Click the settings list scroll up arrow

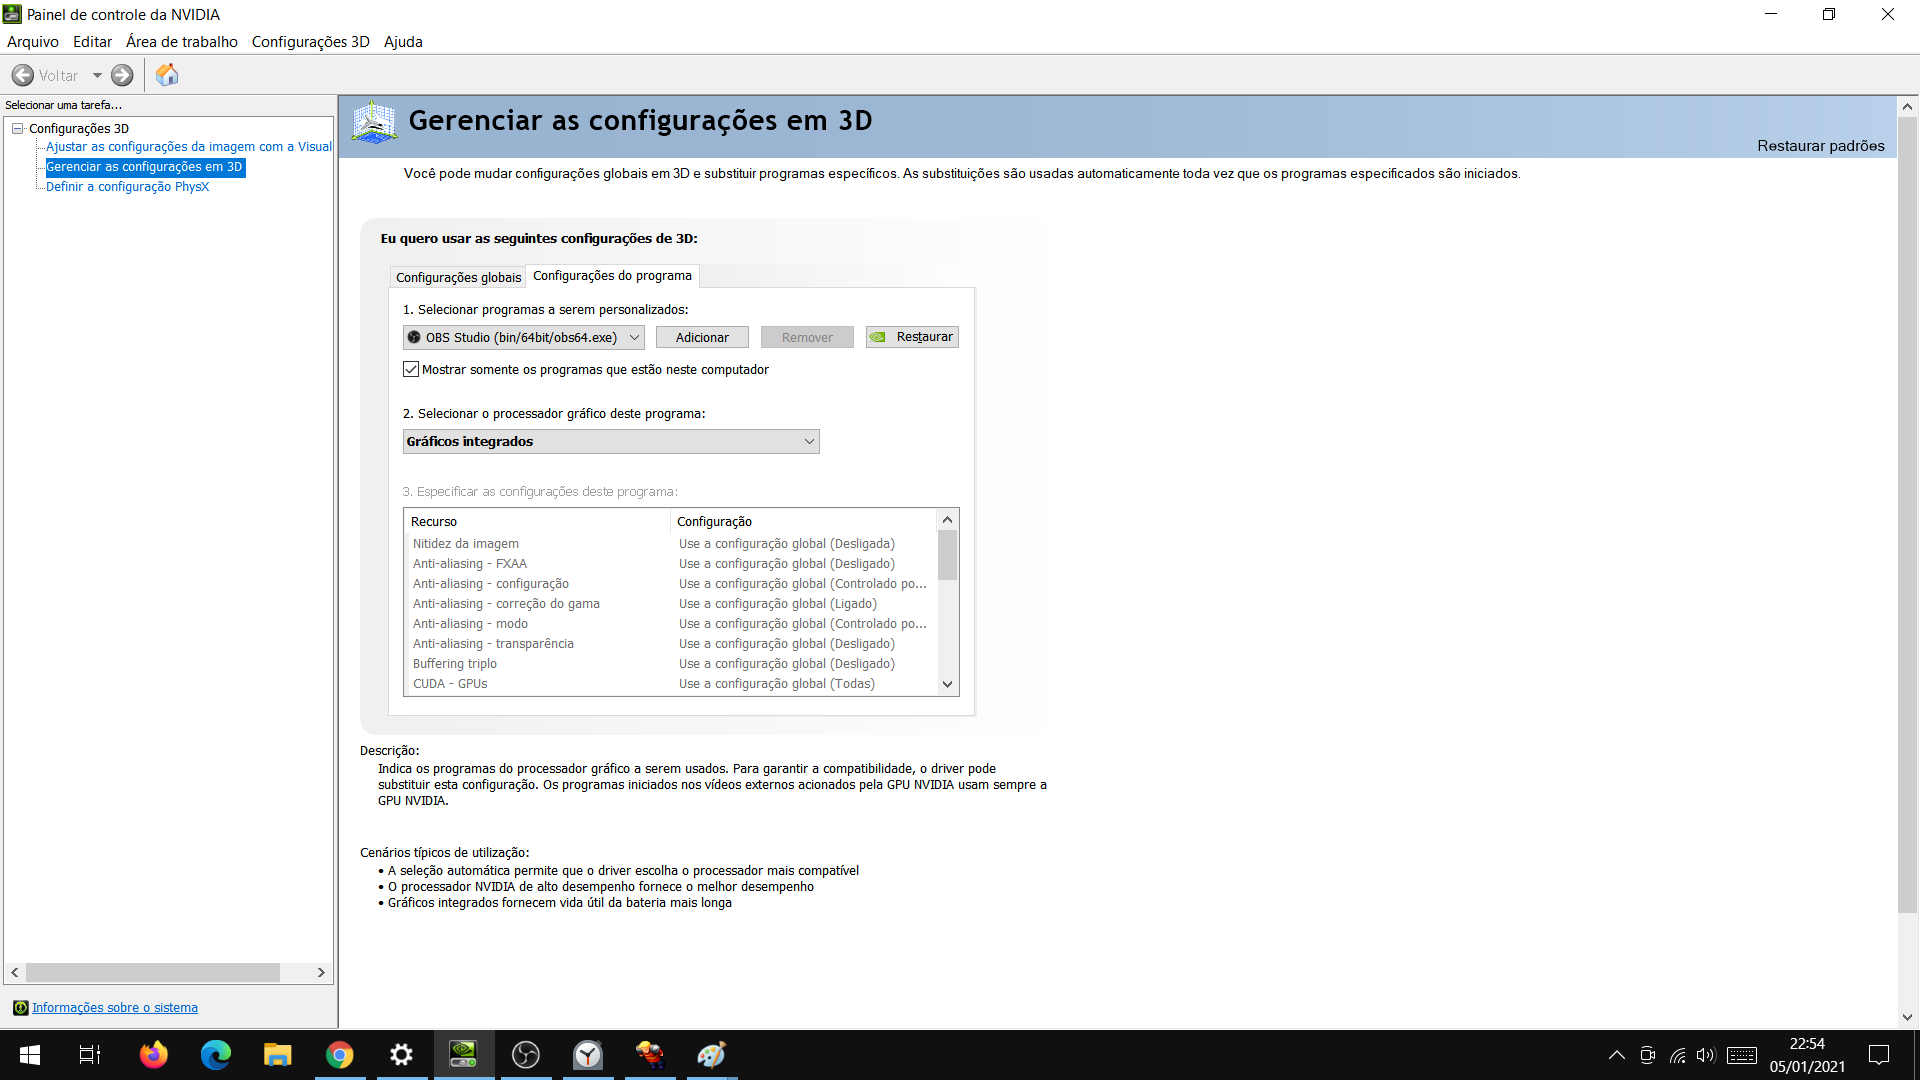[947, 519]
